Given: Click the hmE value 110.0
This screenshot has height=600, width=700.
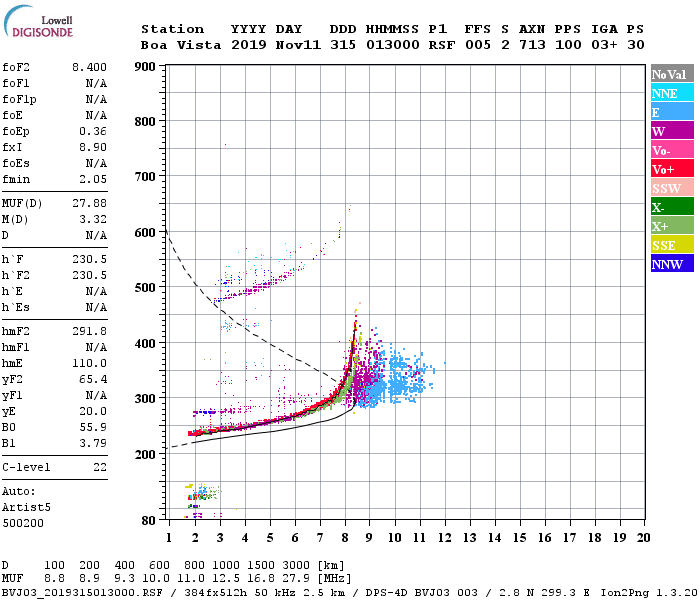Looking at the screenshot, I should pyautogui.click(x=89, y=363).
